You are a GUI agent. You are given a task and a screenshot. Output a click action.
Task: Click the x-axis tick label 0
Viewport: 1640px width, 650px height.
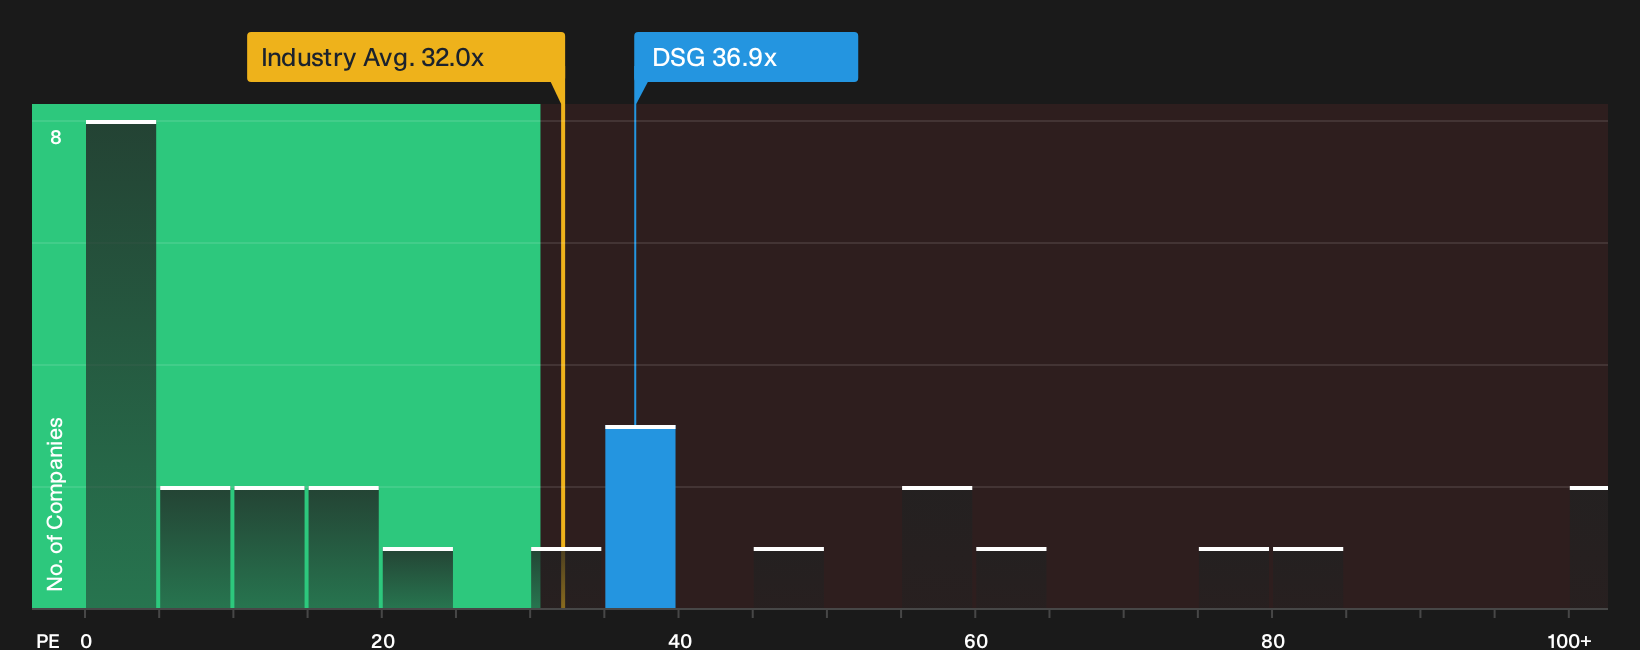point(86,641)
